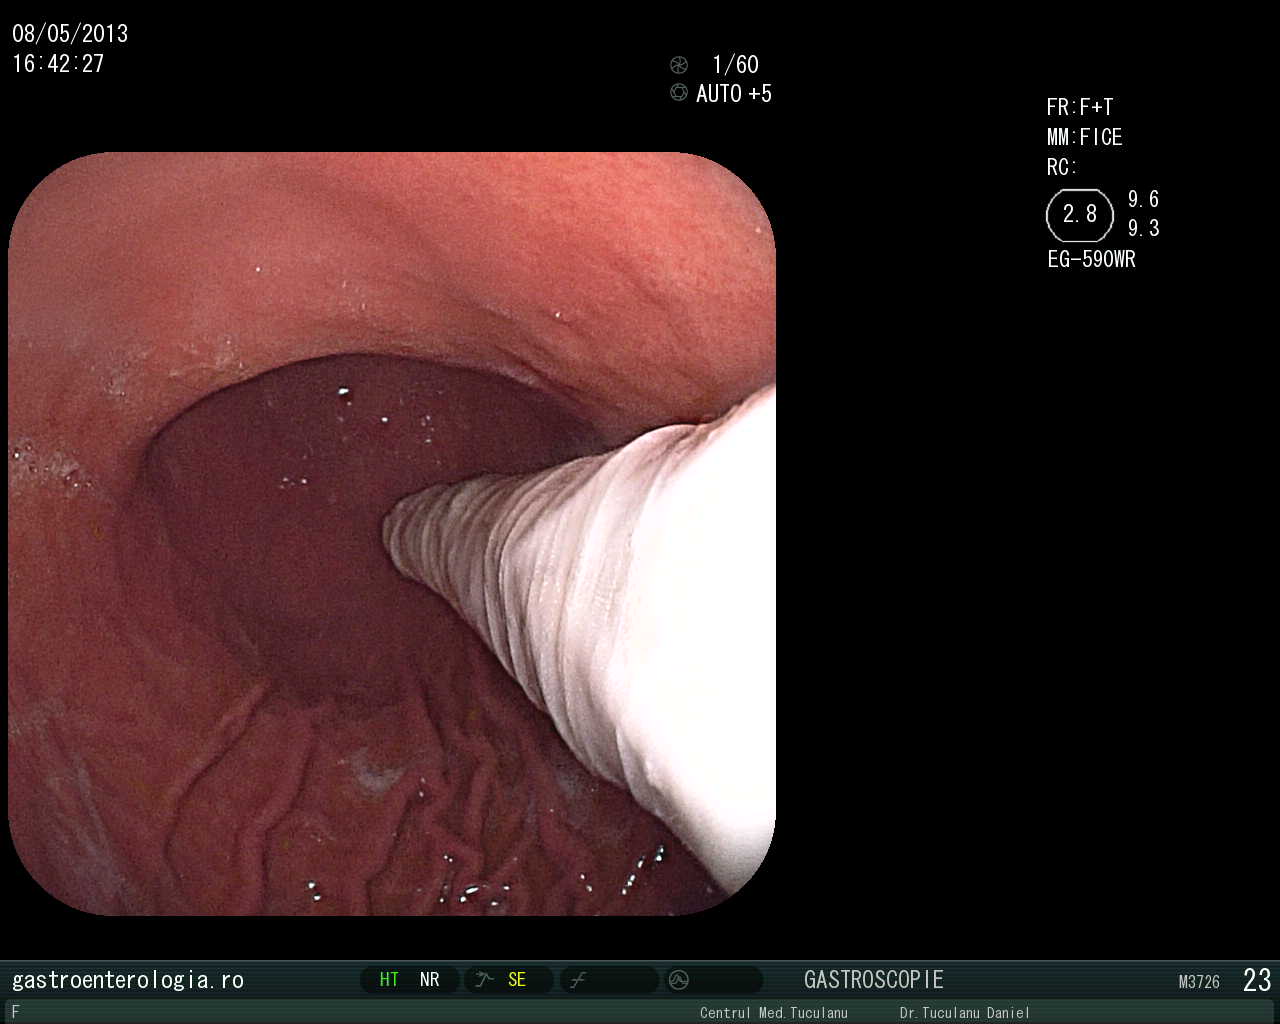The image size is (1280, 1024).
Task: Click the AUTO +5 exposure value
Action: 734,94
